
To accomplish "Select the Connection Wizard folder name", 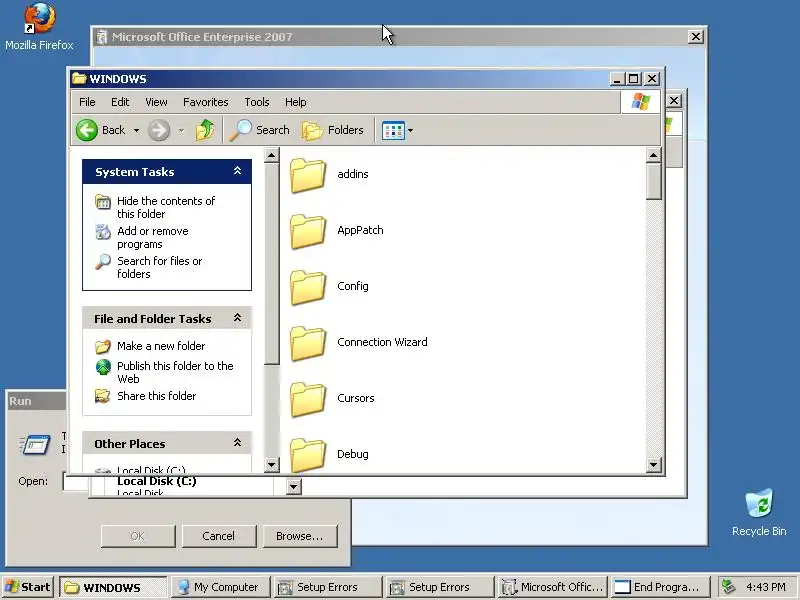I will pyautogui.click(x=382, y=342).
